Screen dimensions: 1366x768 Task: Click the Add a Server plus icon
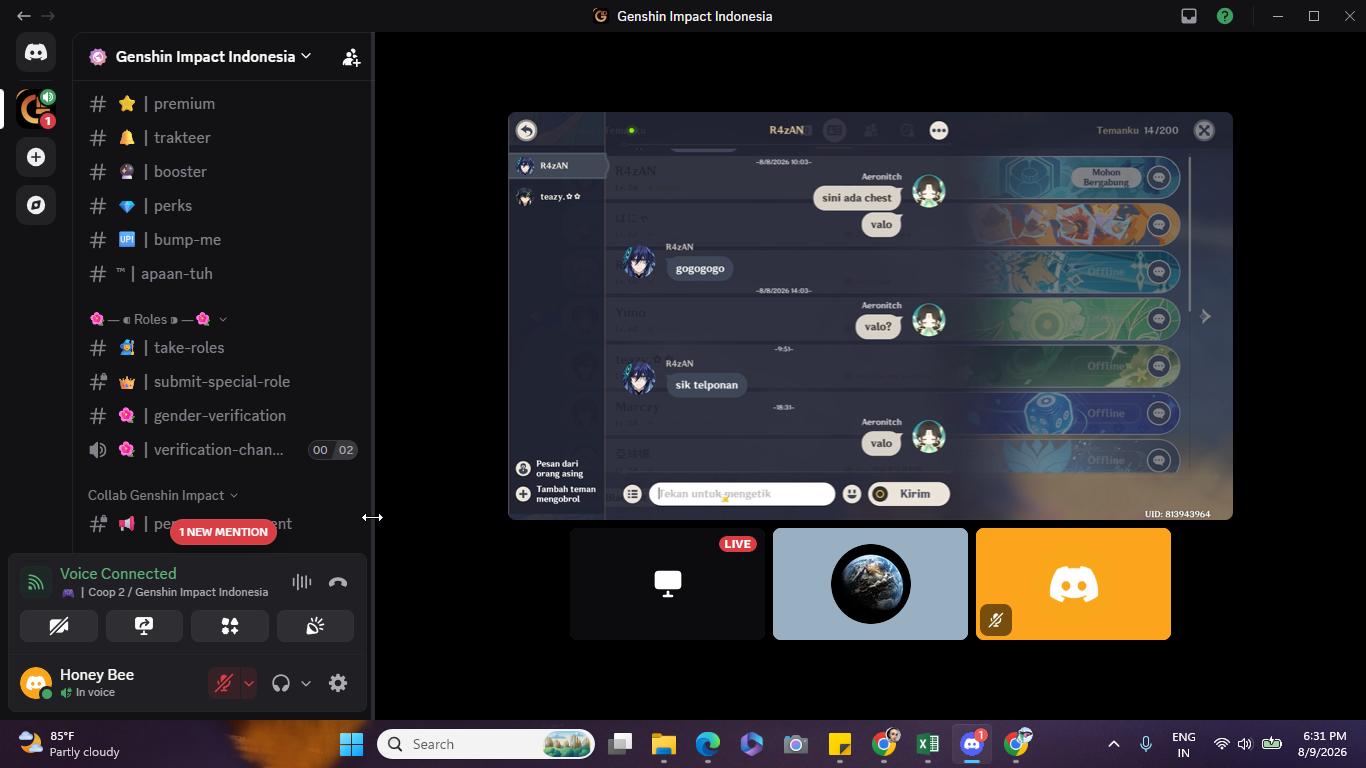[36, 157]
